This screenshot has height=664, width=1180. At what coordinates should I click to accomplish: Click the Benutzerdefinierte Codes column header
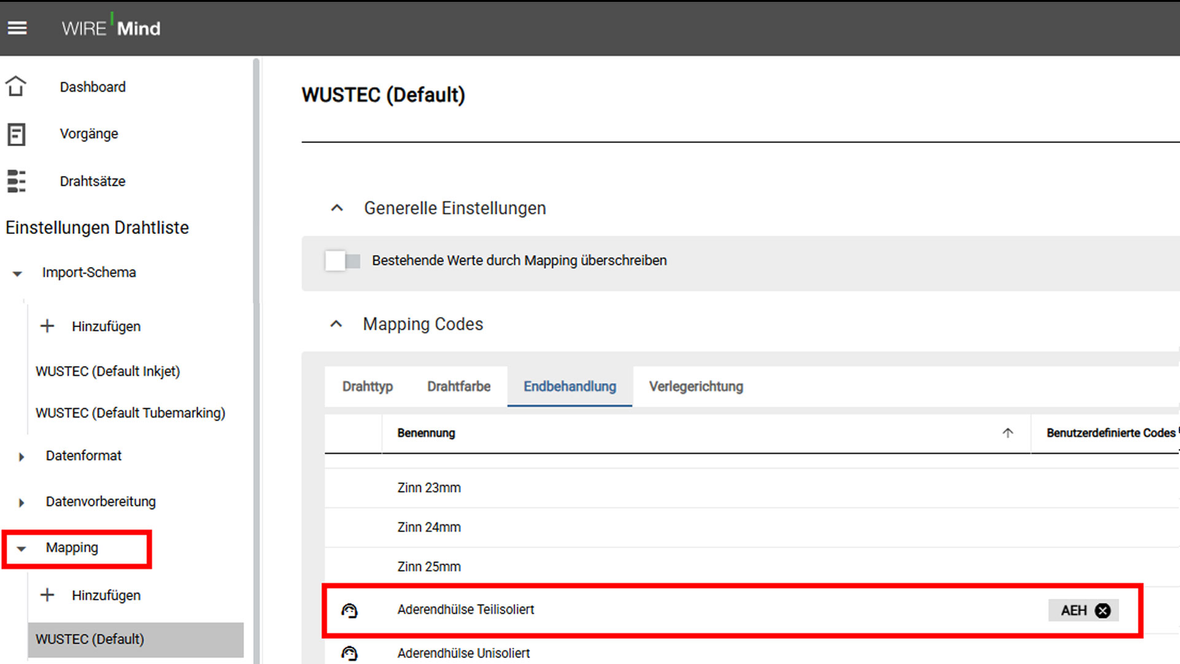(x=1111, y=433)
